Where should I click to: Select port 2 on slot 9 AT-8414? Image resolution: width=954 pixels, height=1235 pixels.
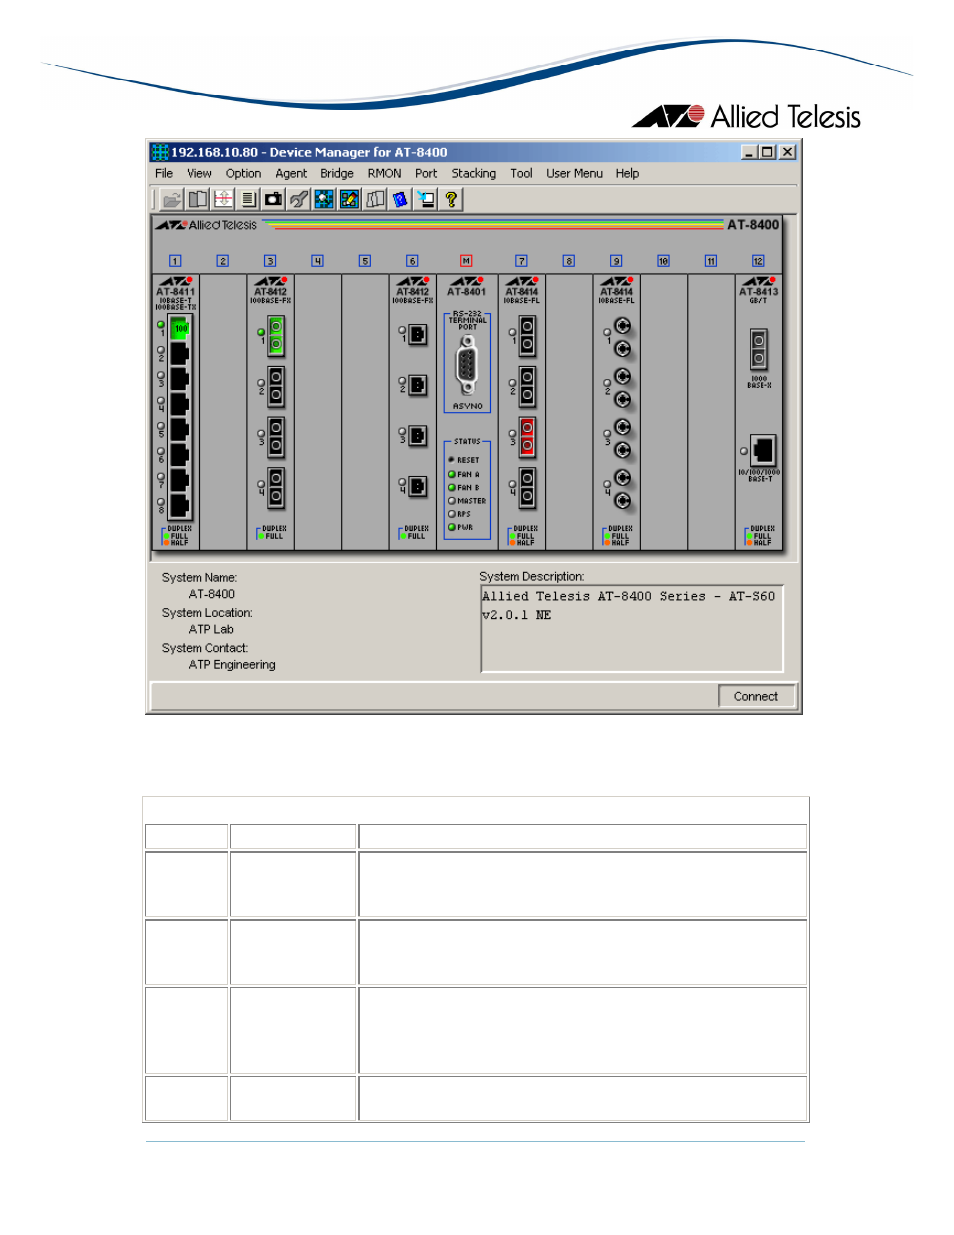click(622, 388)
